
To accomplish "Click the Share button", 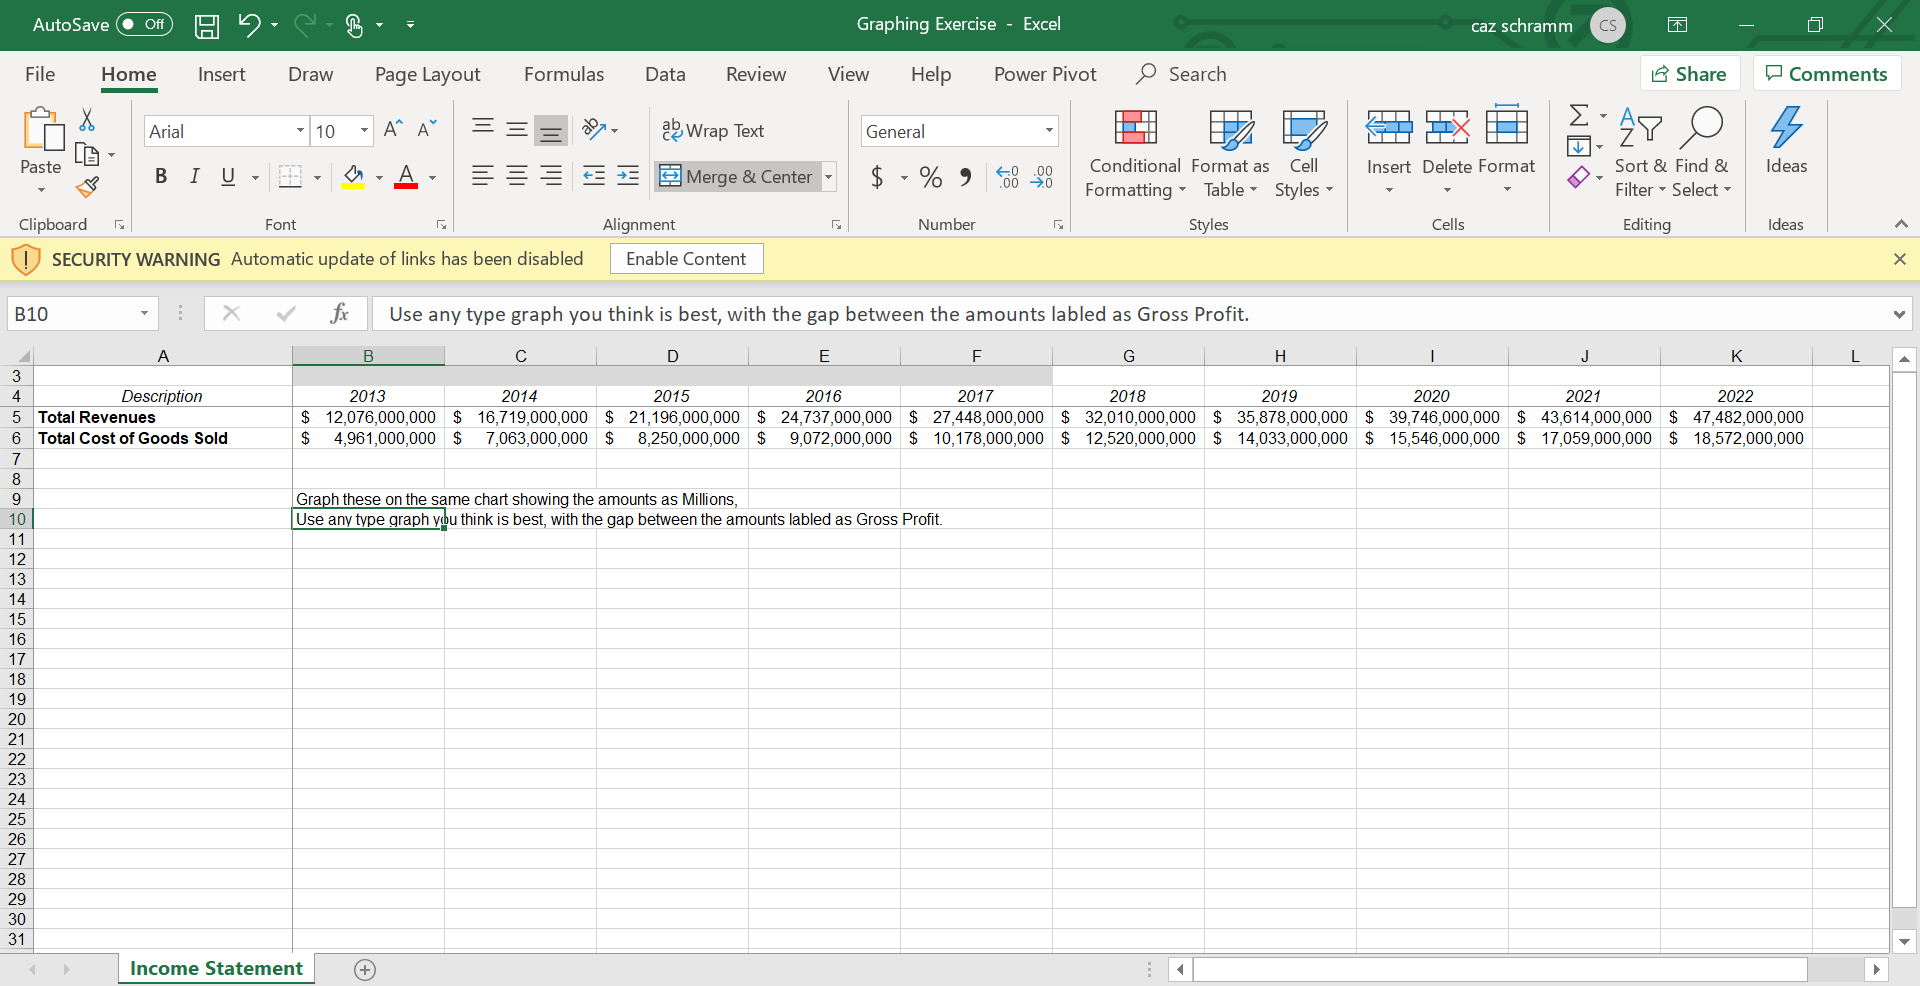I will pos(1689,74).
